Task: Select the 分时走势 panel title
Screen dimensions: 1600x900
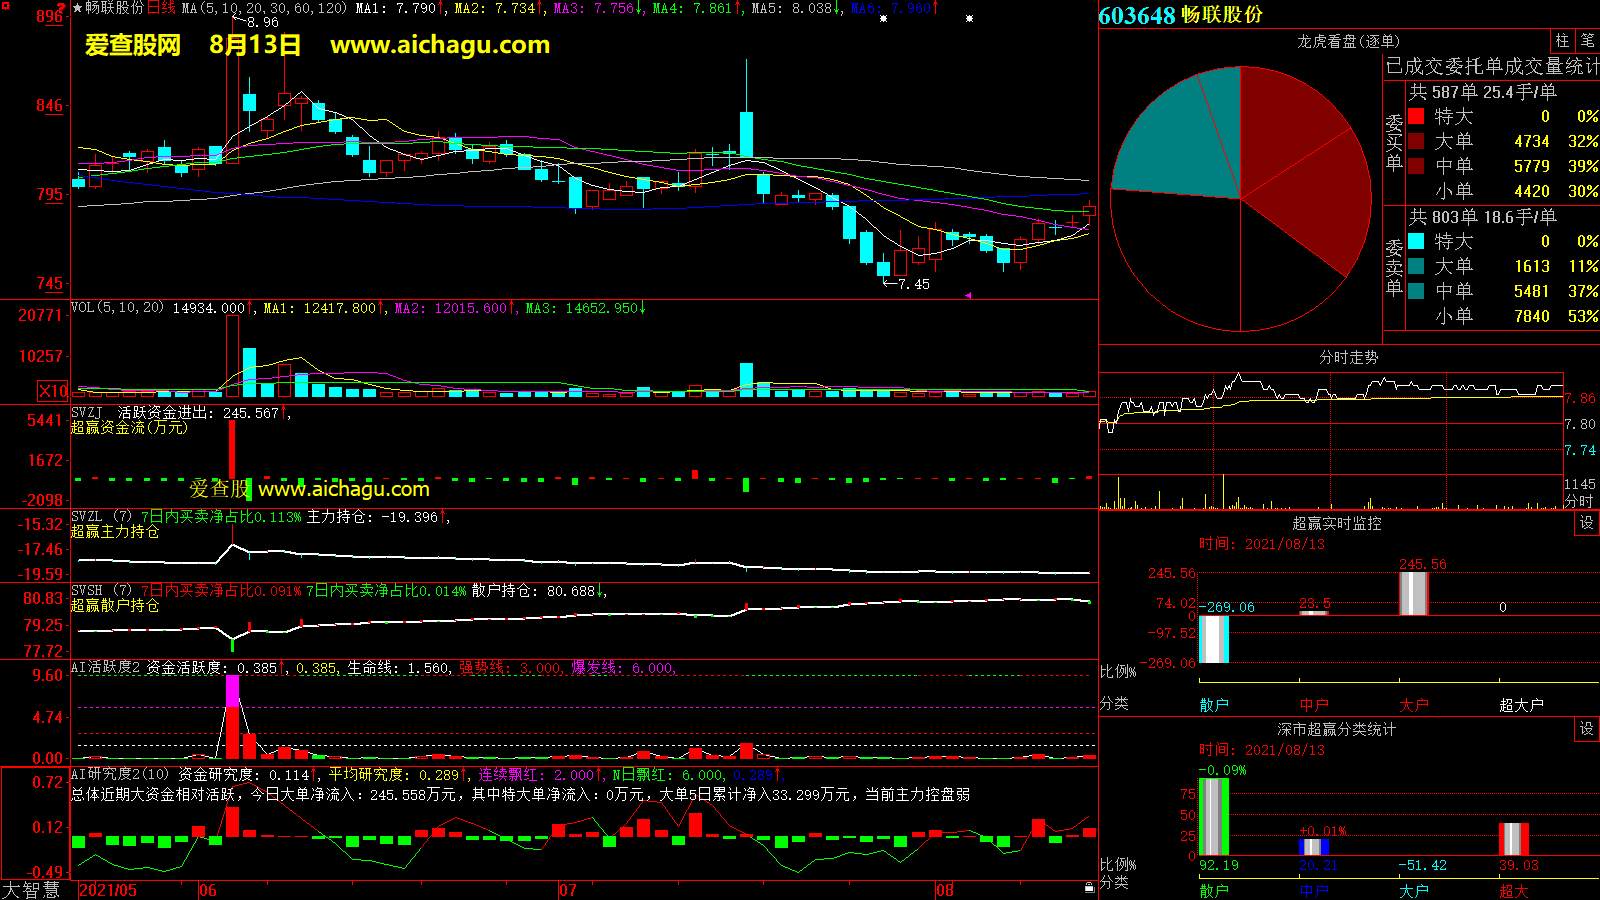Action: pos(1348,357)
